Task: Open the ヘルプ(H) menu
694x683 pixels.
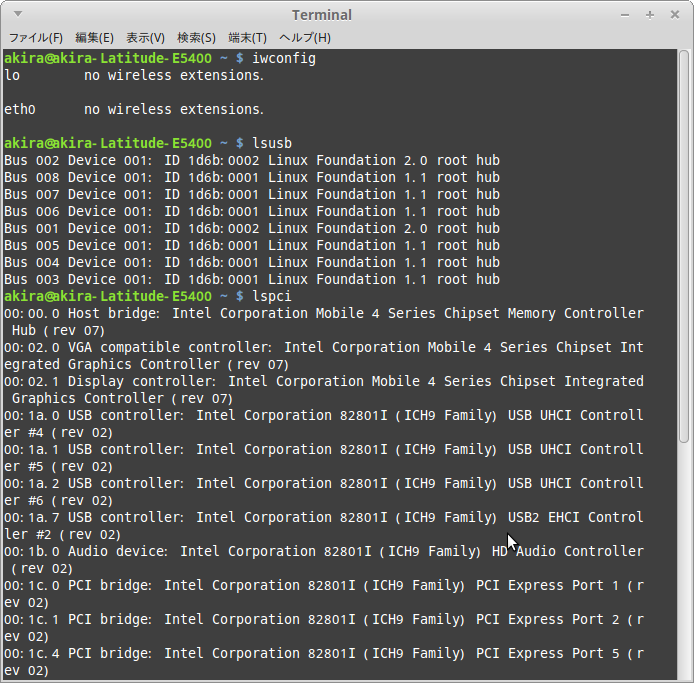Action: (x=305, y=38)
